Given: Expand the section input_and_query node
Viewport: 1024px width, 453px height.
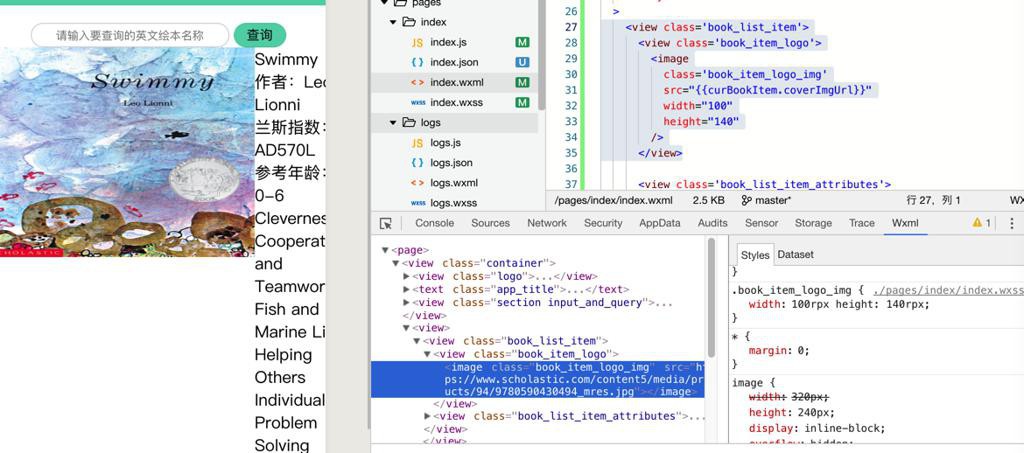Looking at the screenshot, I should point(407,302).
